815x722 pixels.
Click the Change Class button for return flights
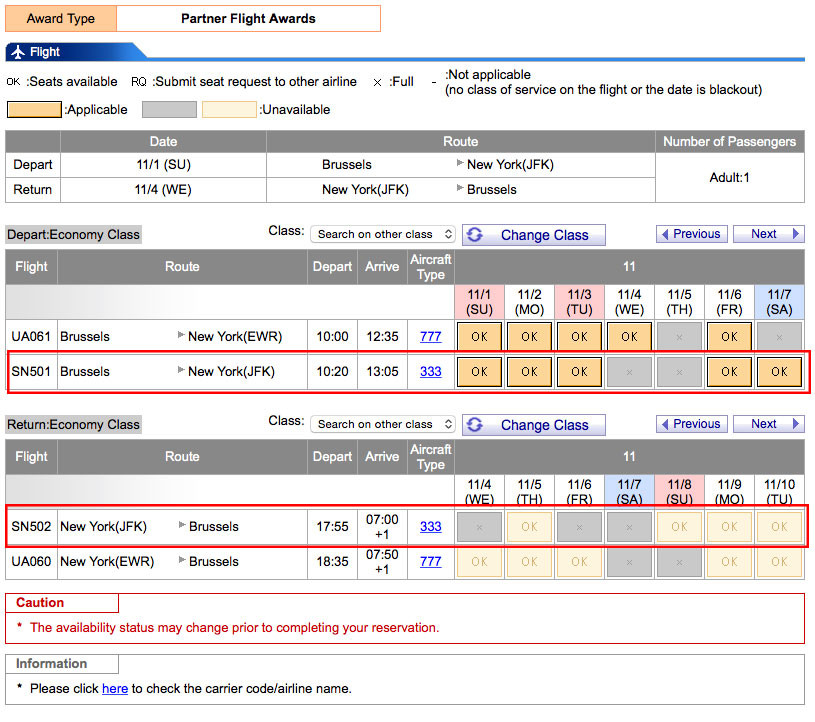coord(533,425)
